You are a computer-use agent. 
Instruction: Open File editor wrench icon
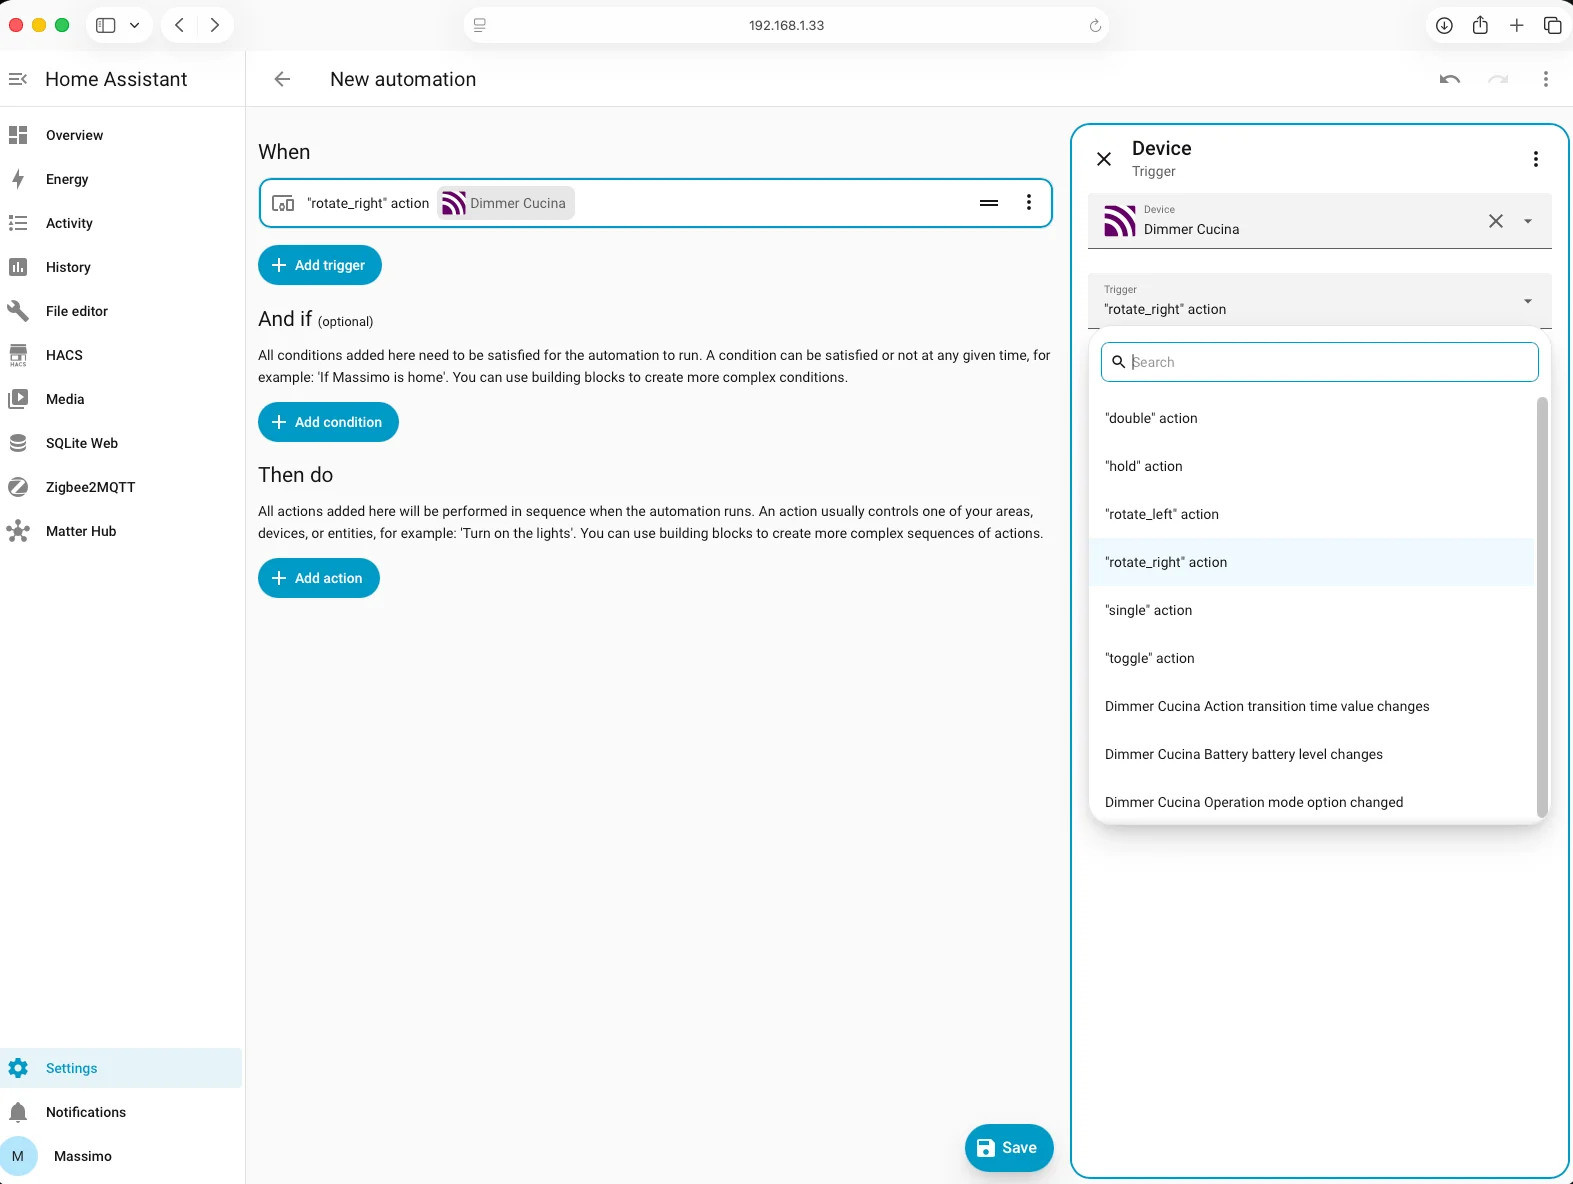[x=18, y=311]
